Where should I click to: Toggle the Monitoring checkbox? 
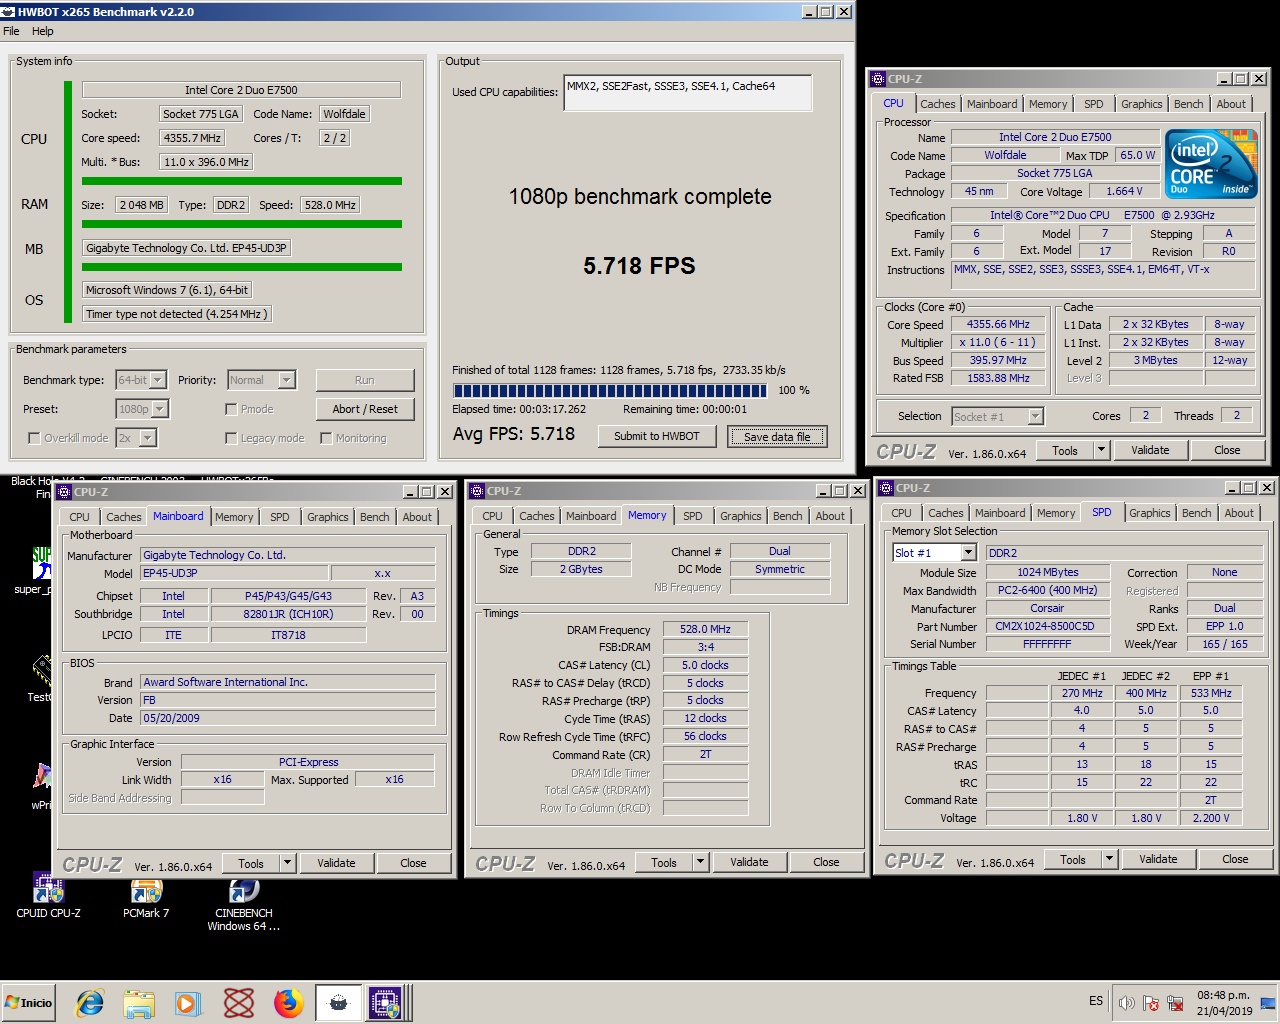tap(326, 438)
